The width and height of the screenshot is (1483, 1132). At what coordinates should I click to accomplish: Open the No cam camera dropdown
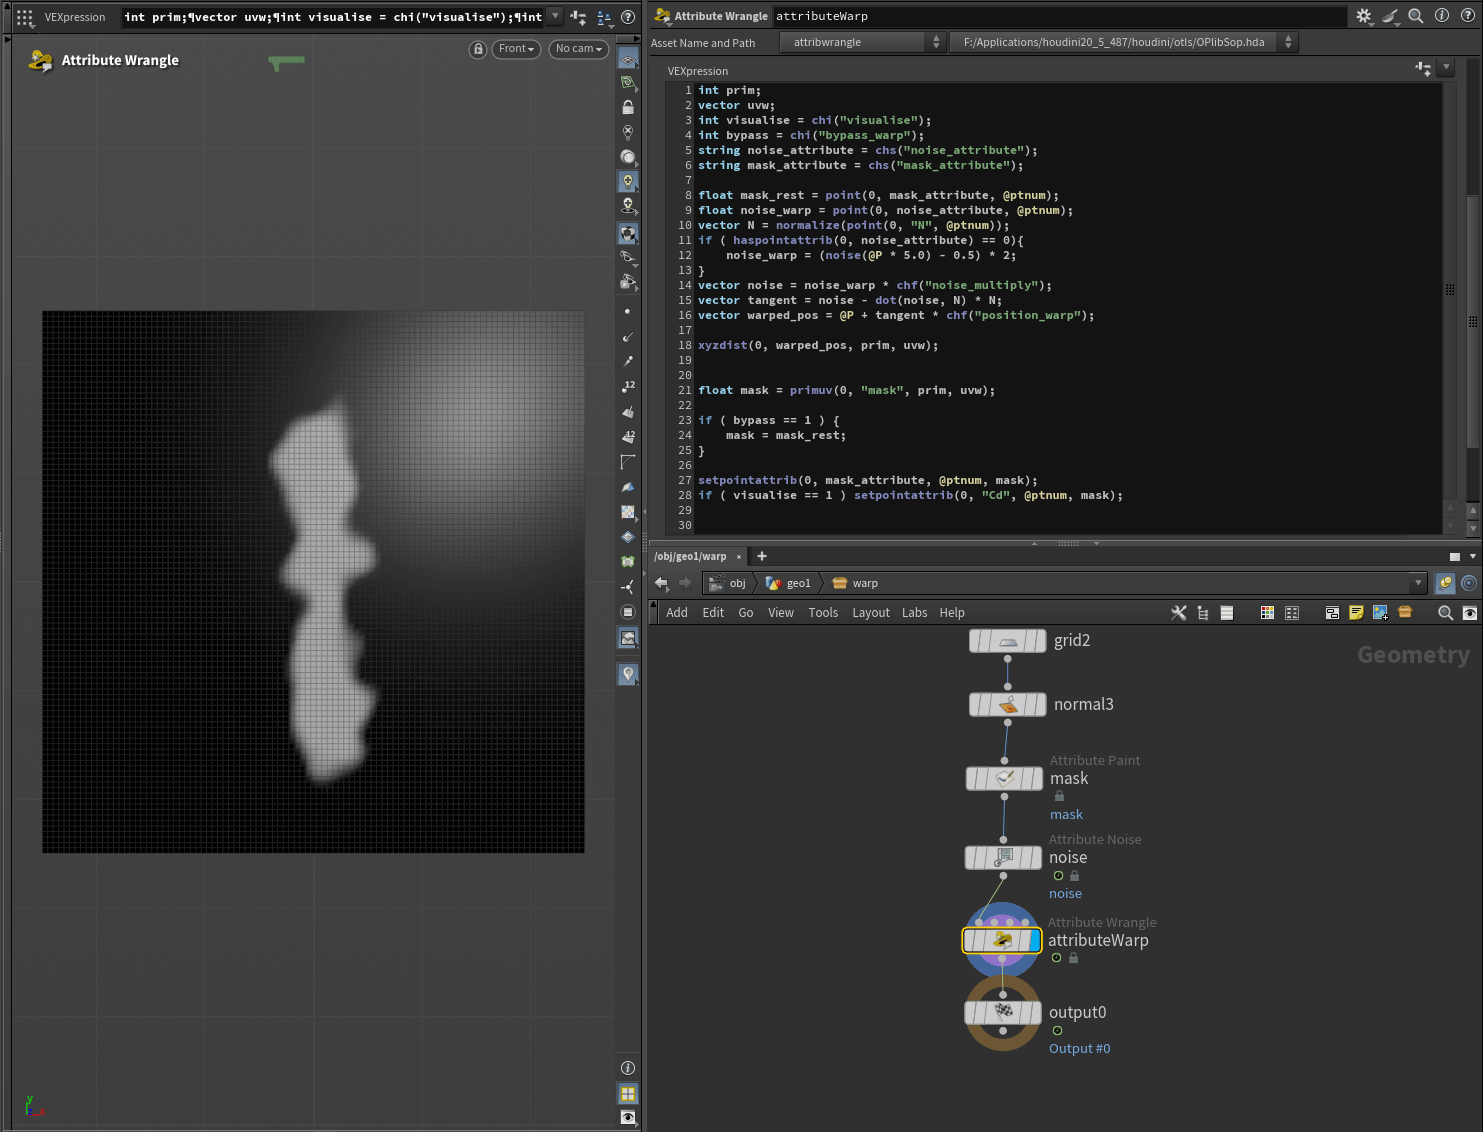(x=579, y=49)
